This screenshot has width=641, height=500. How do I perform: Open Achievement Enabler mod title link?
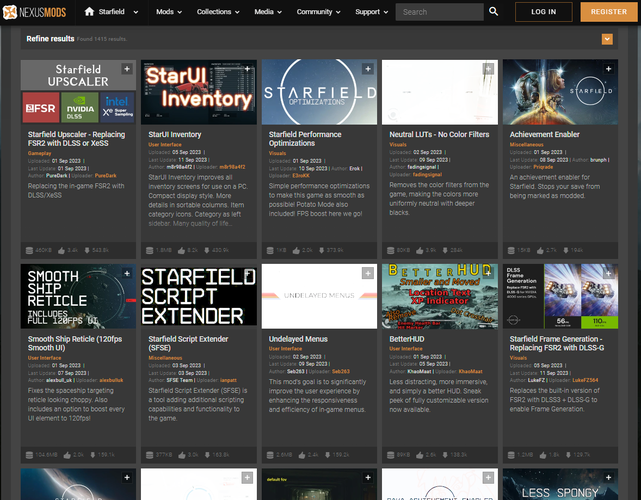pos(545,135)
